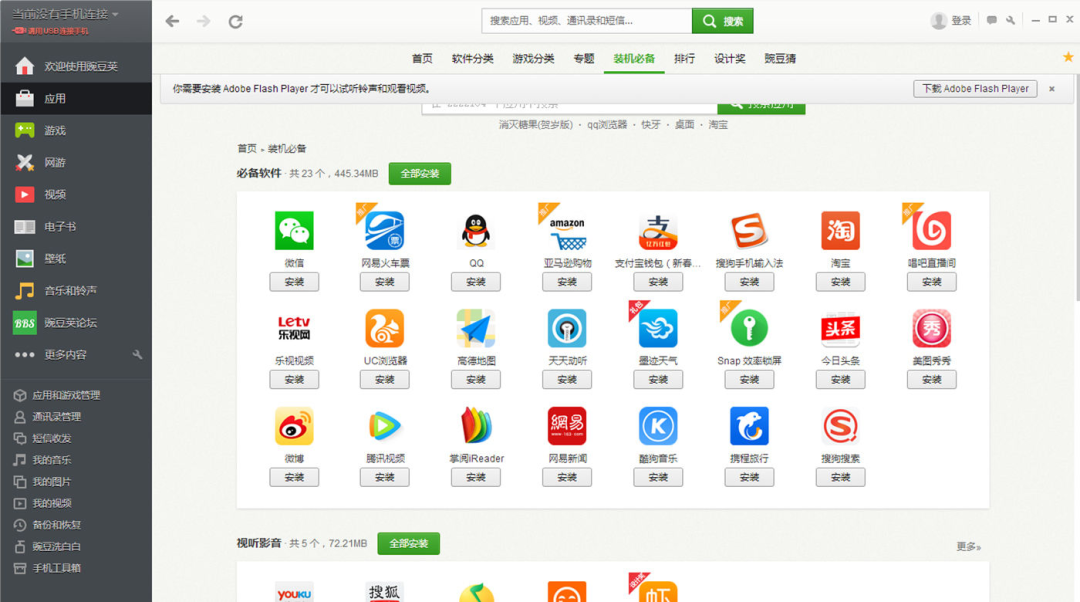Dismiss the Flash Player notification bar

(1052, 89)
